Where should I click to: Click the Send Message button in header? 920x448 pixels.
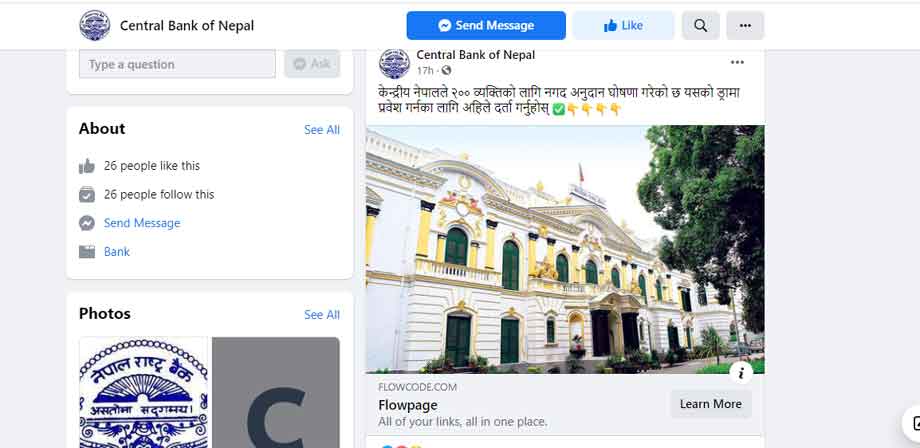pos(486,26)
